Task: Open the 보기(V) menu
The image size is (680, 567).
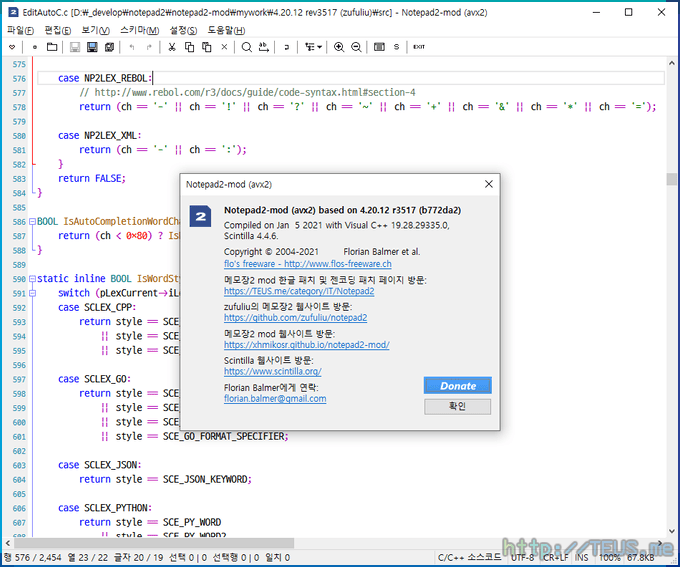Action: (95, 30)
